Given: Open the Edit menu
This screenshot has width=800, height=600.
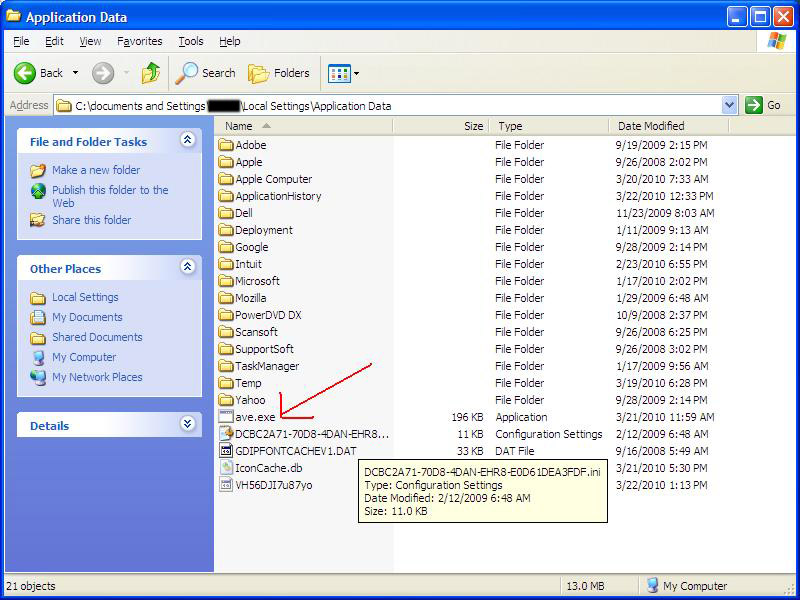Looking at the screenshot, I should click(54, 41).
